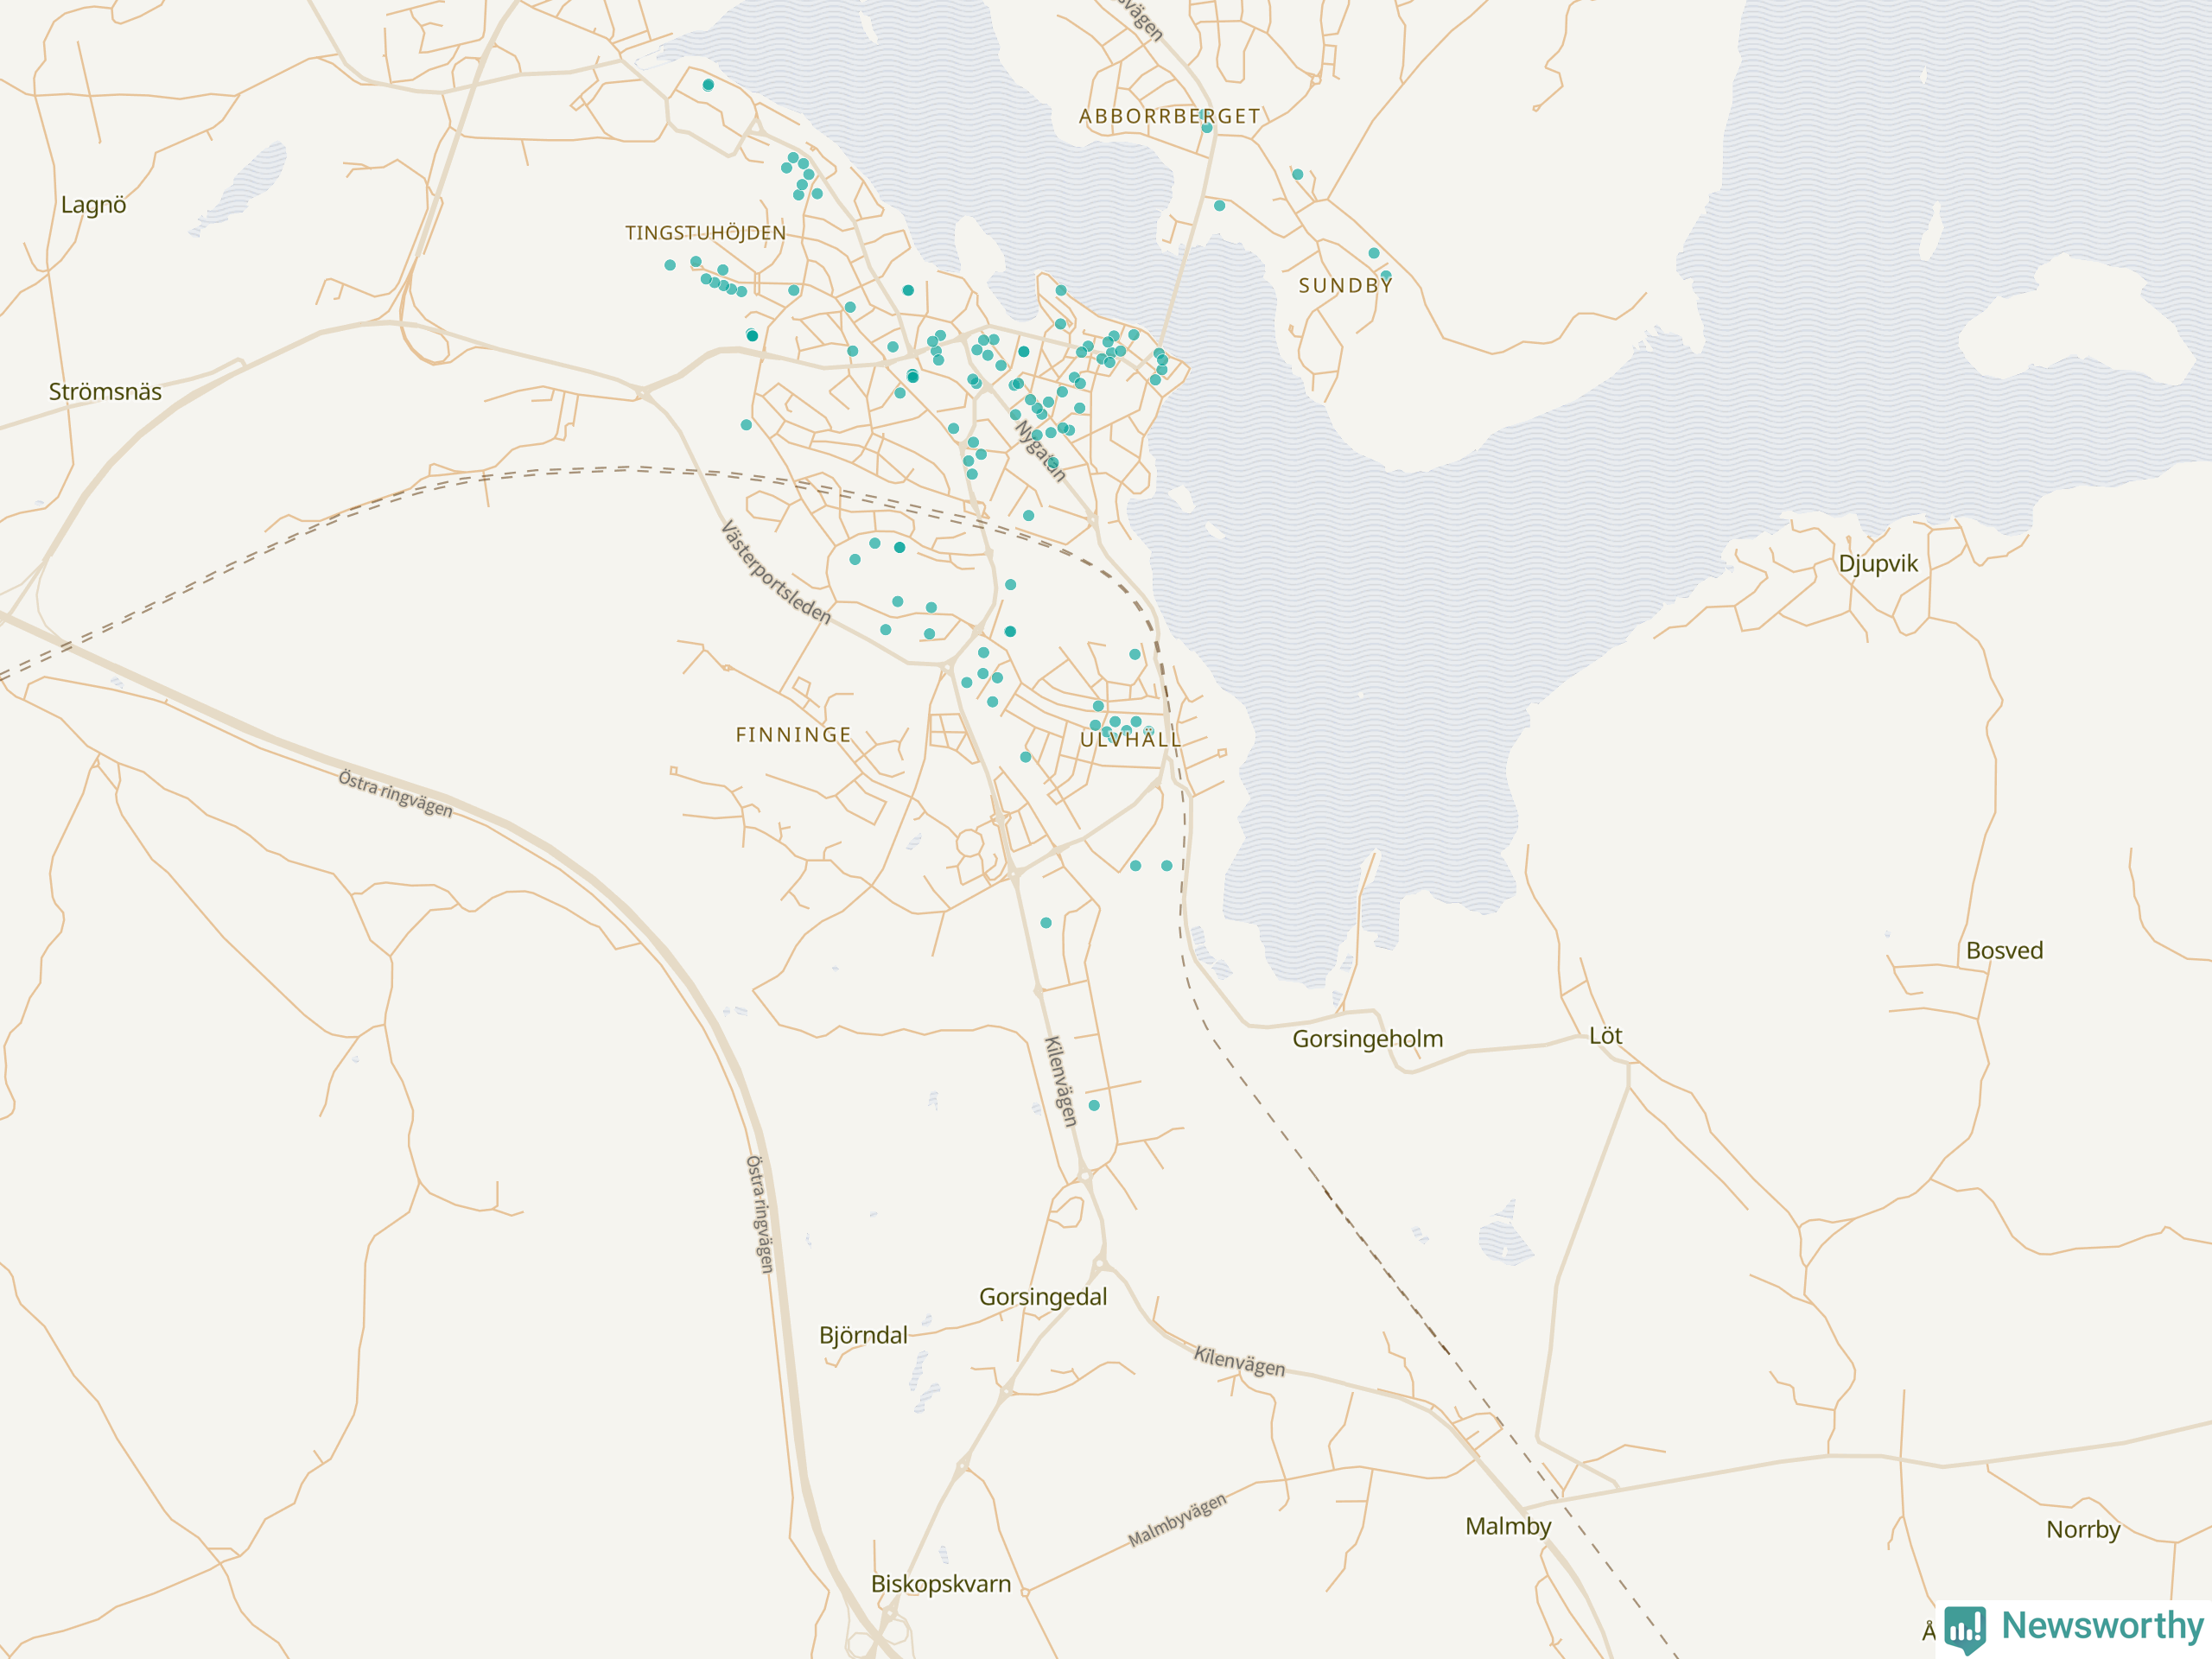2212x1659 pixels.
Task: Select the SUNDBY district label
Action: point(1345,286)
